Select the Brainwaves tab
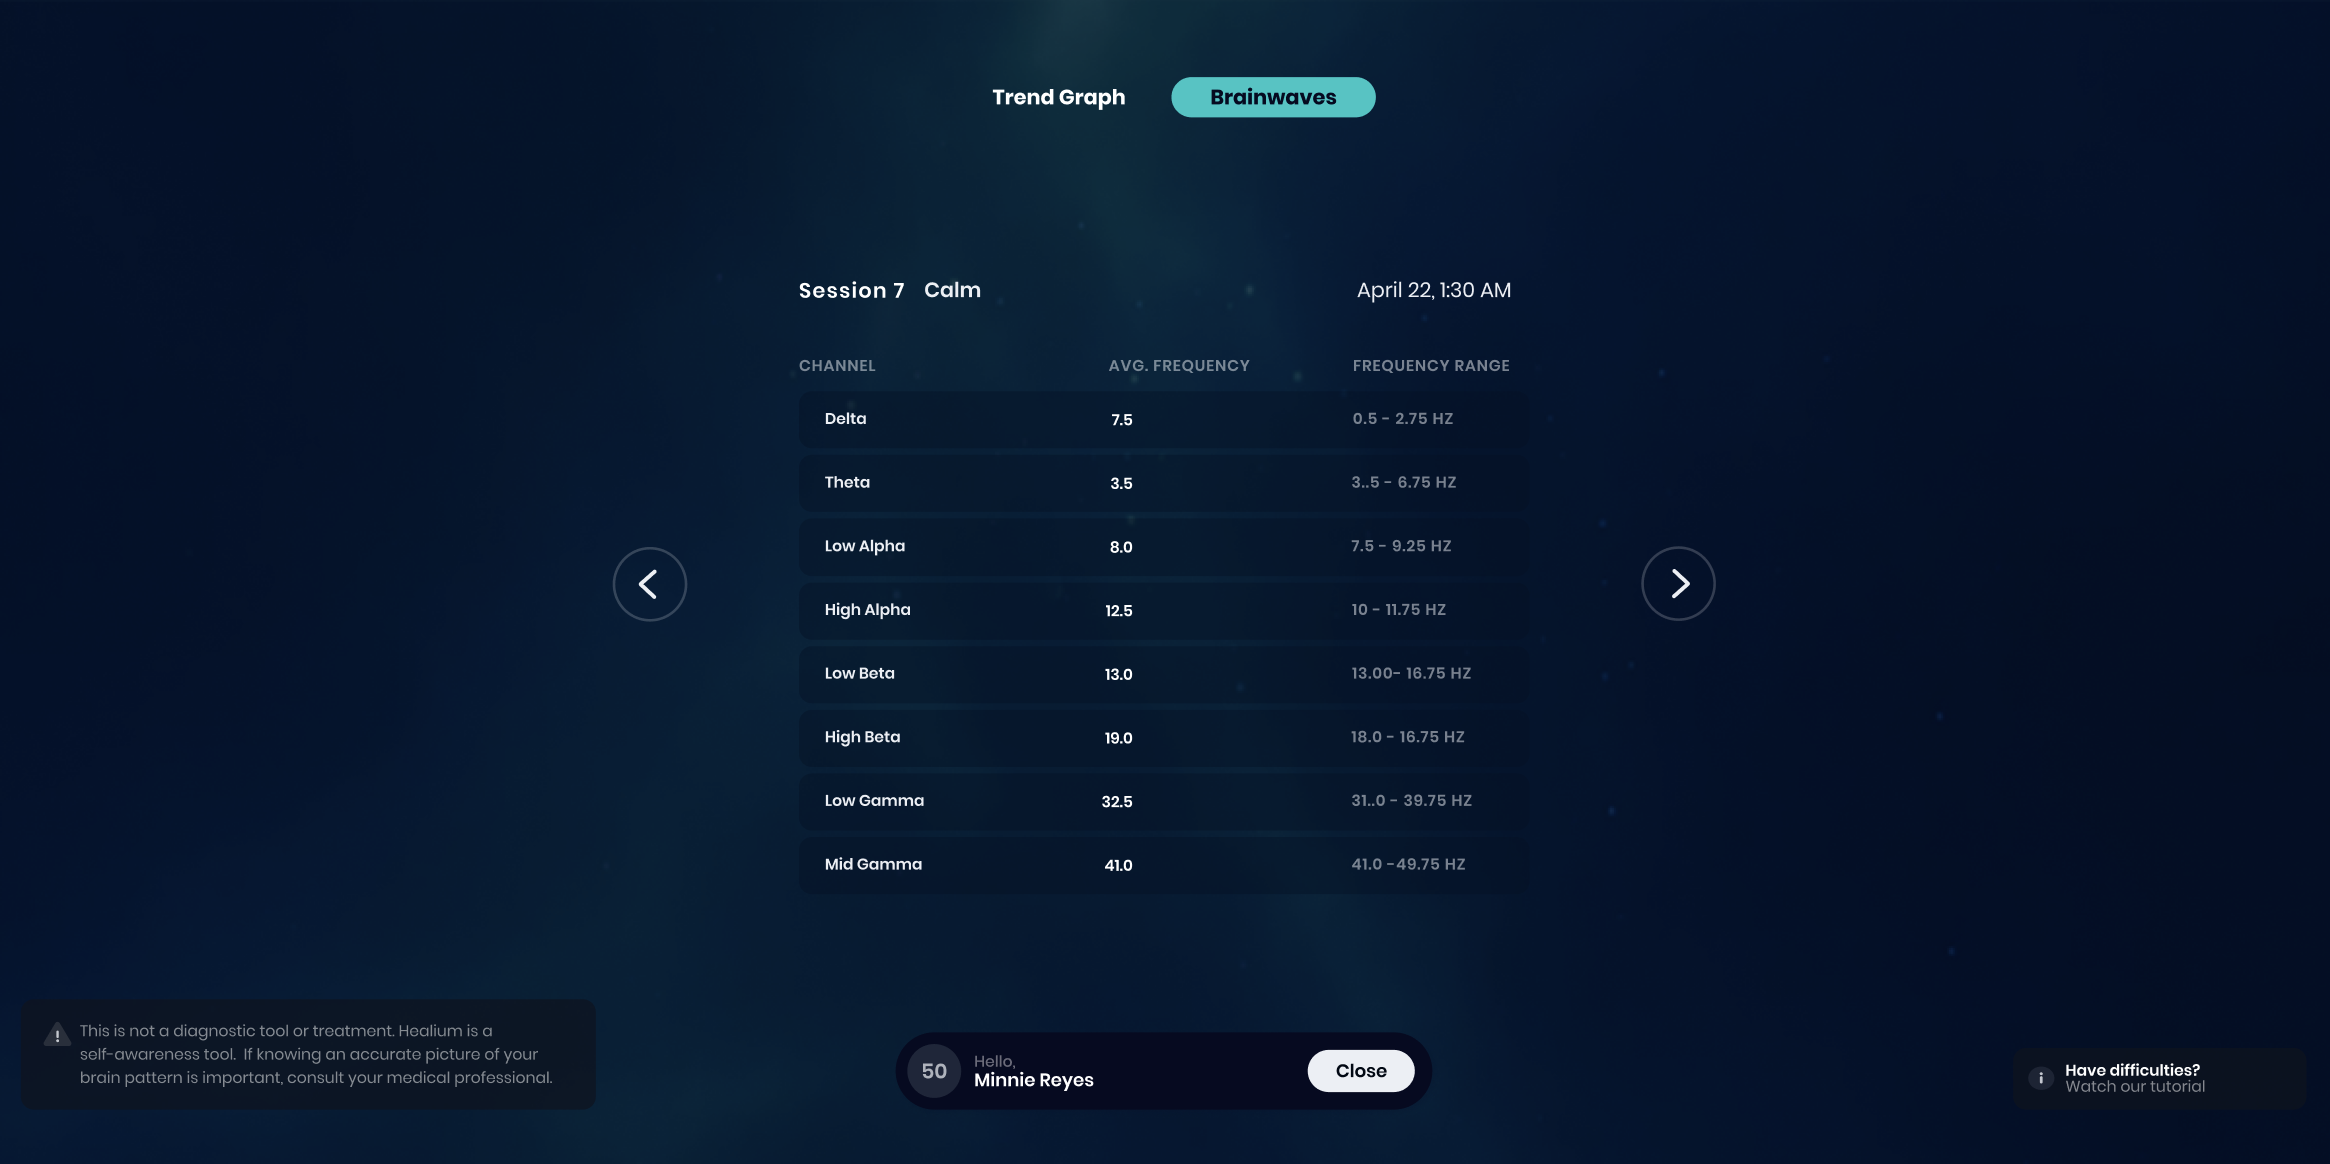 pos(1273,97)
